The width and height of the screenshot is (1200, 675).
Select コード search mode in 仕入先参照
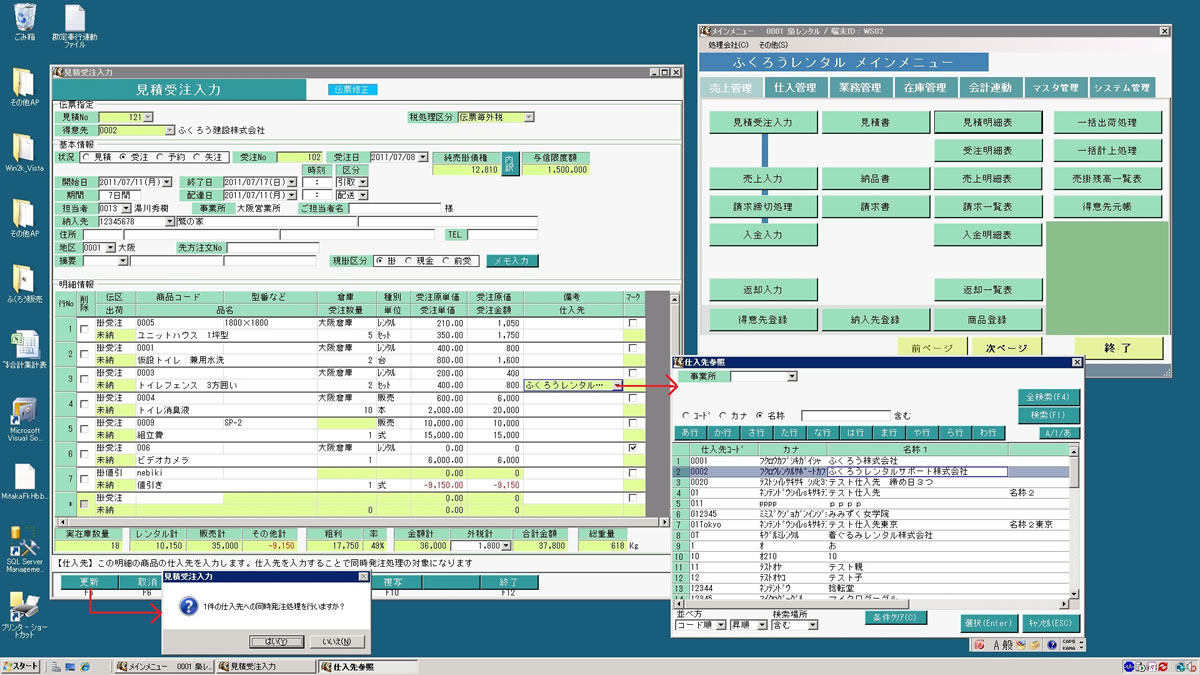point(685,415)
